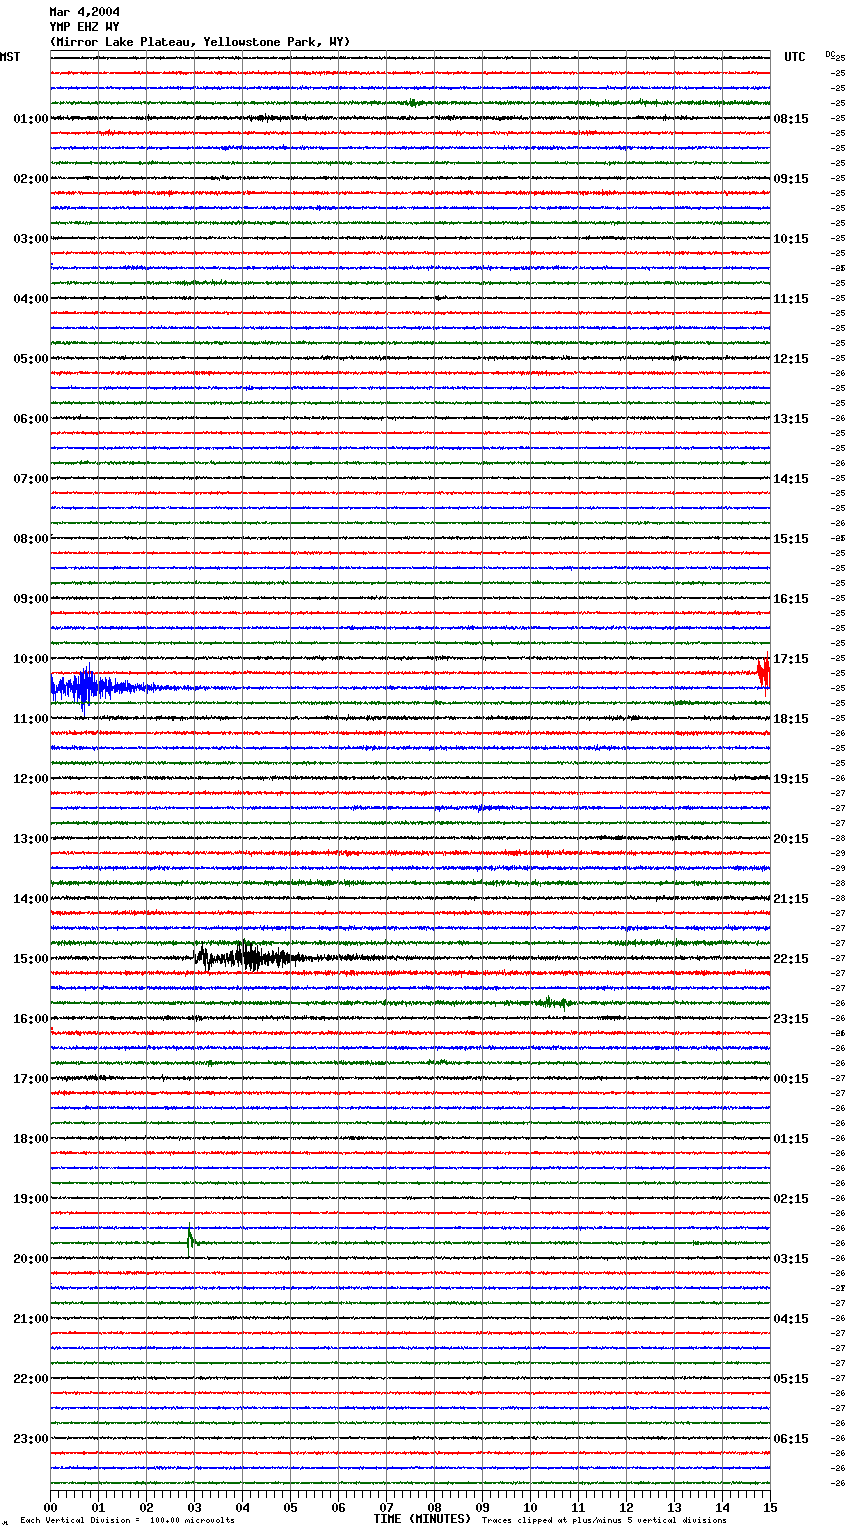This screenshot has width=850, height=1534.
Task: Click the "19:15" UTC time label
Action: 791,779
